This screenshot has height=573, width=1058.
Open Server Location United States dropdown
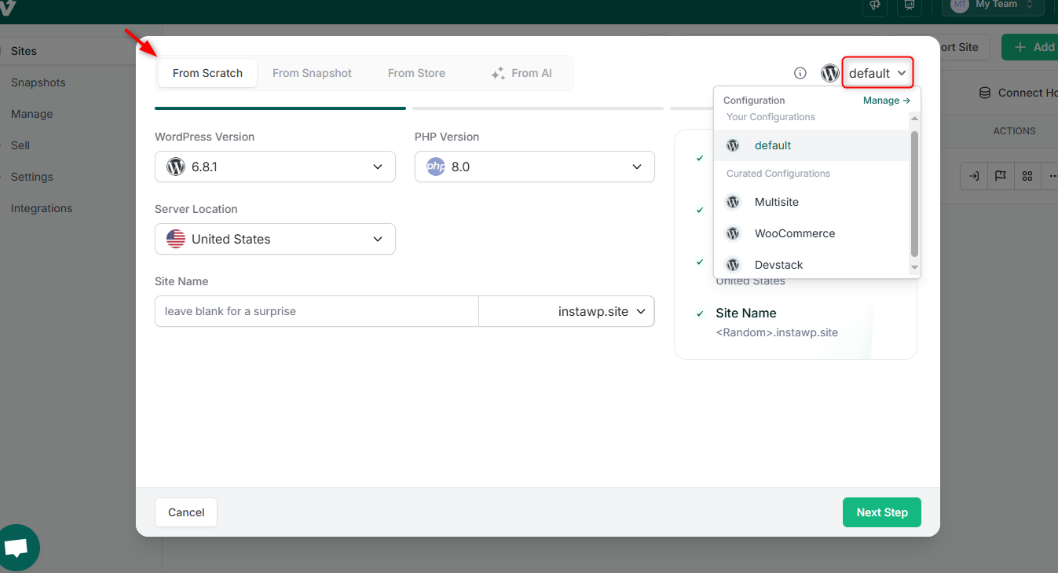pyautogui.click(x=275, y=239)
